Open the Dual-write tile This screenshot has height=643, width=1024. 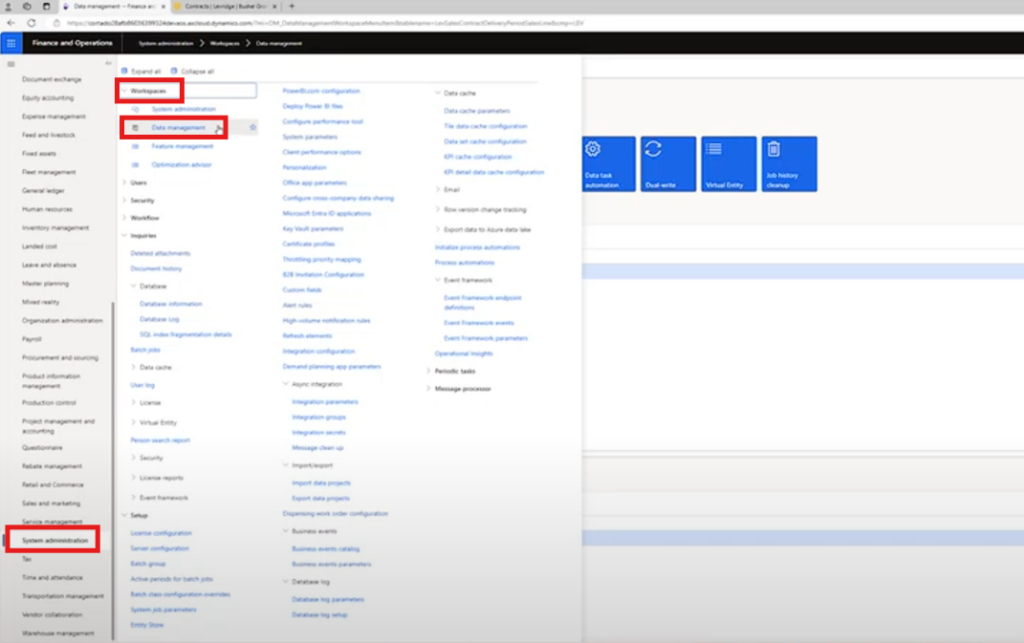coord(667,164)
